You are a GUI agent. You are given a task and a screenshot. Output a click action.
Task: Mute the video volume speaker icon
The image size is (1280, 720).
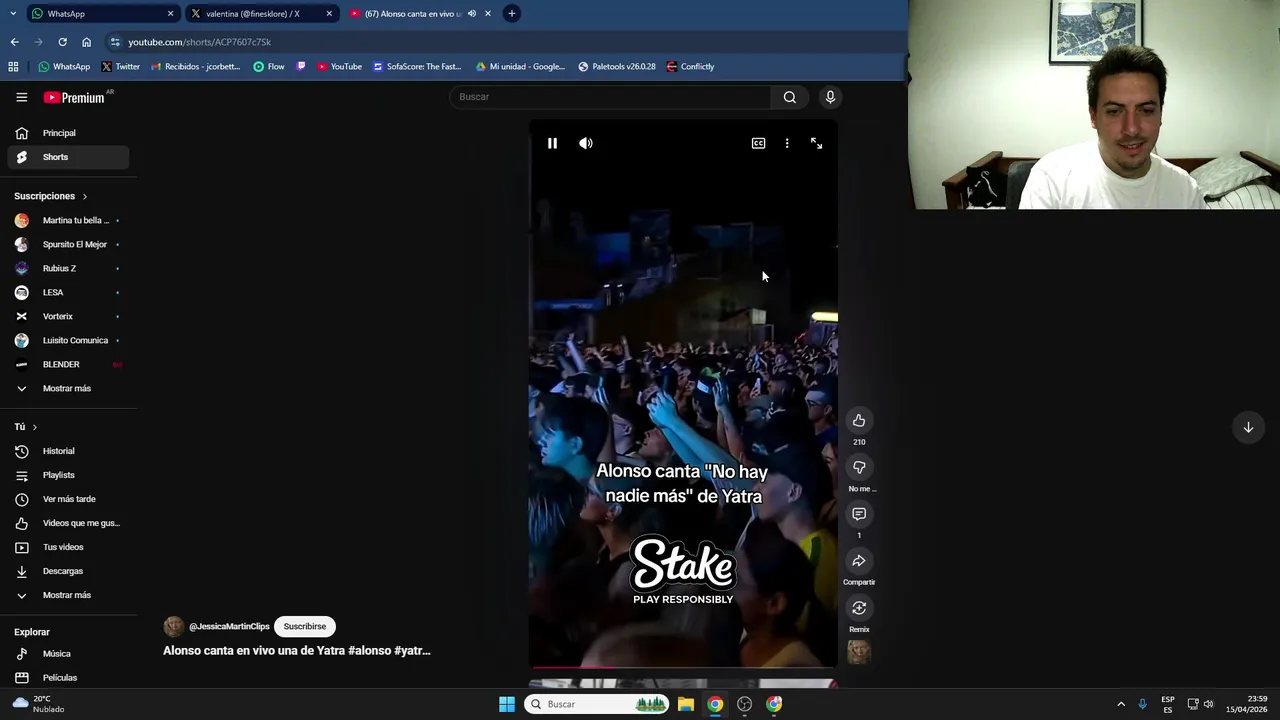(586, 143)
